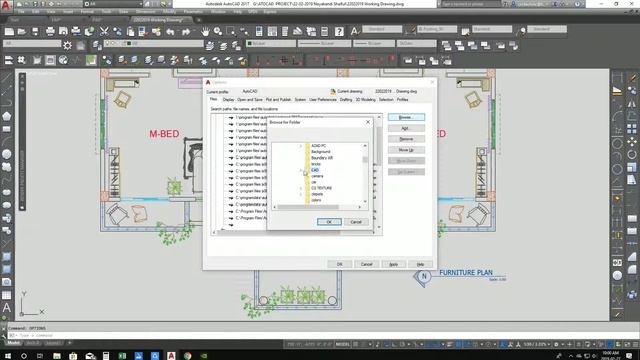
Task: Click the Paste clipboard icon
Action: coord(130,31)
